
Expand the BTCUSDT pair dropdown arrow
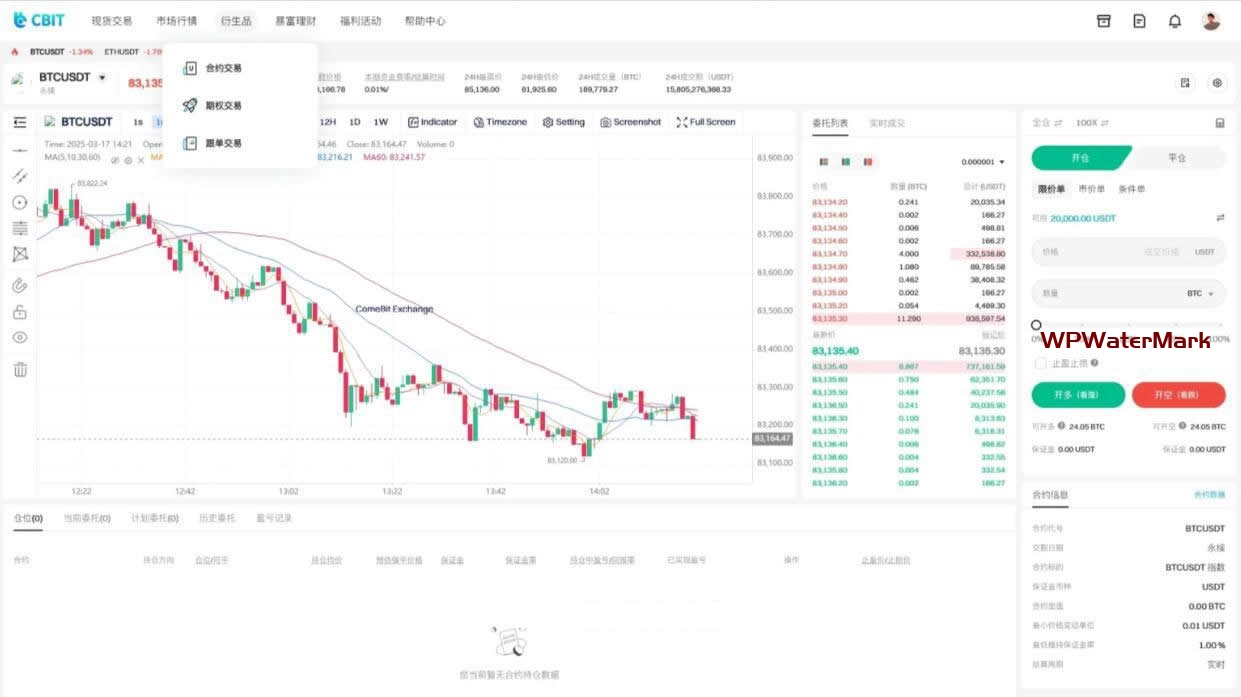click(102, 78)
